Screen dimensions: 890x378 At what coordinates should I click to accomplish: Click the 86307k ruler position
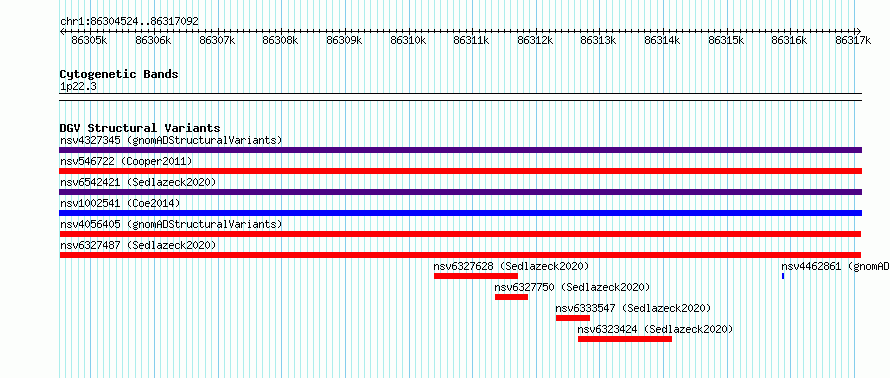point(217,40)
